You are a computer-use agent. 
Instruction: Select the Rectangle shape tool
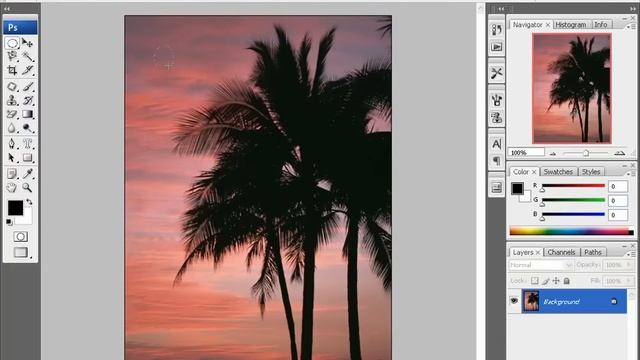[27, 158]
